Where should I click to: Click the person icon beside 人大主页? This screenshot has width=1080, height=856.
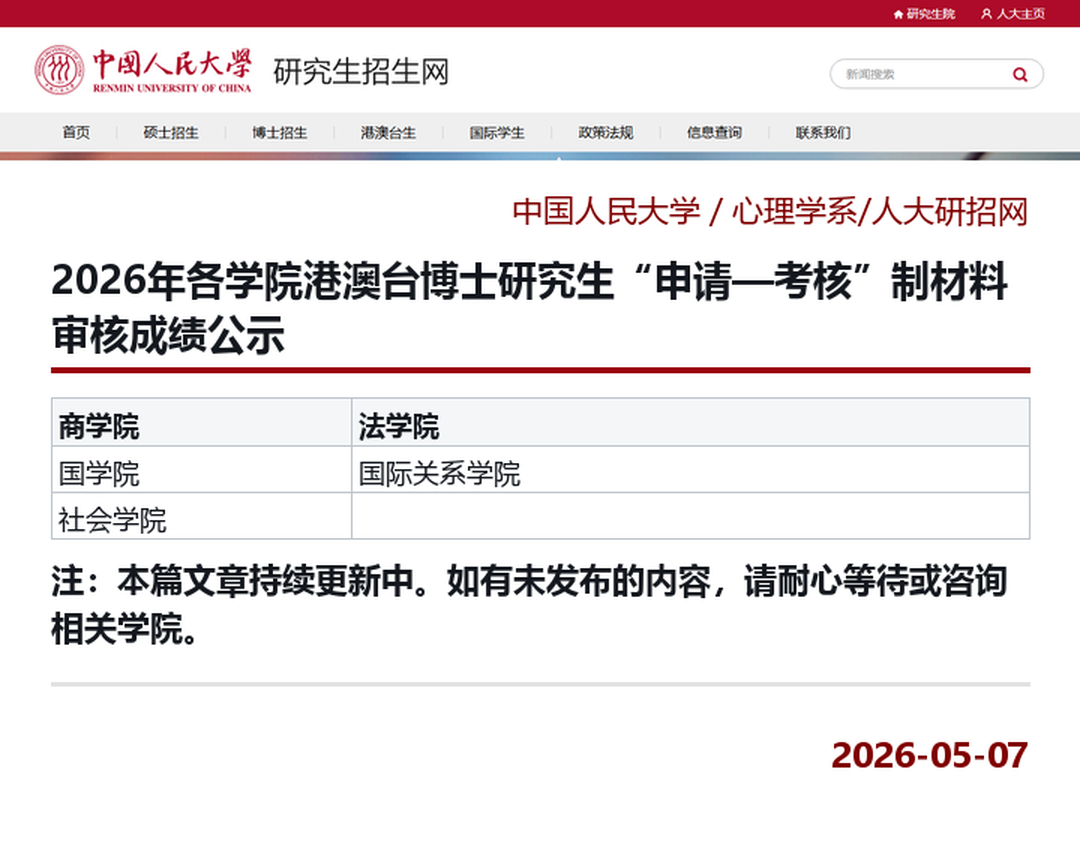click(986, 14)
